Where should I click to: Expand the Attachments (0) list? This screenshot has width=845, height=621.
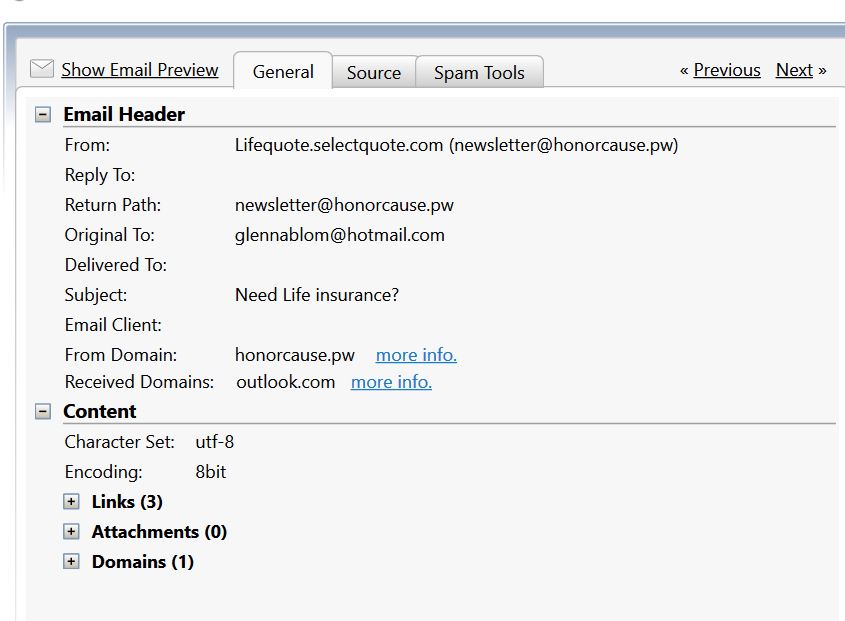tap(71, 532)
